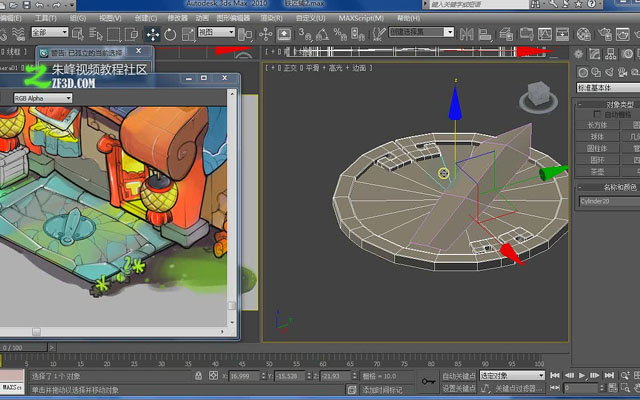The image size is (640, 400).
Task: Create a 圆环 torus primitive
Action: click(597, 160)
